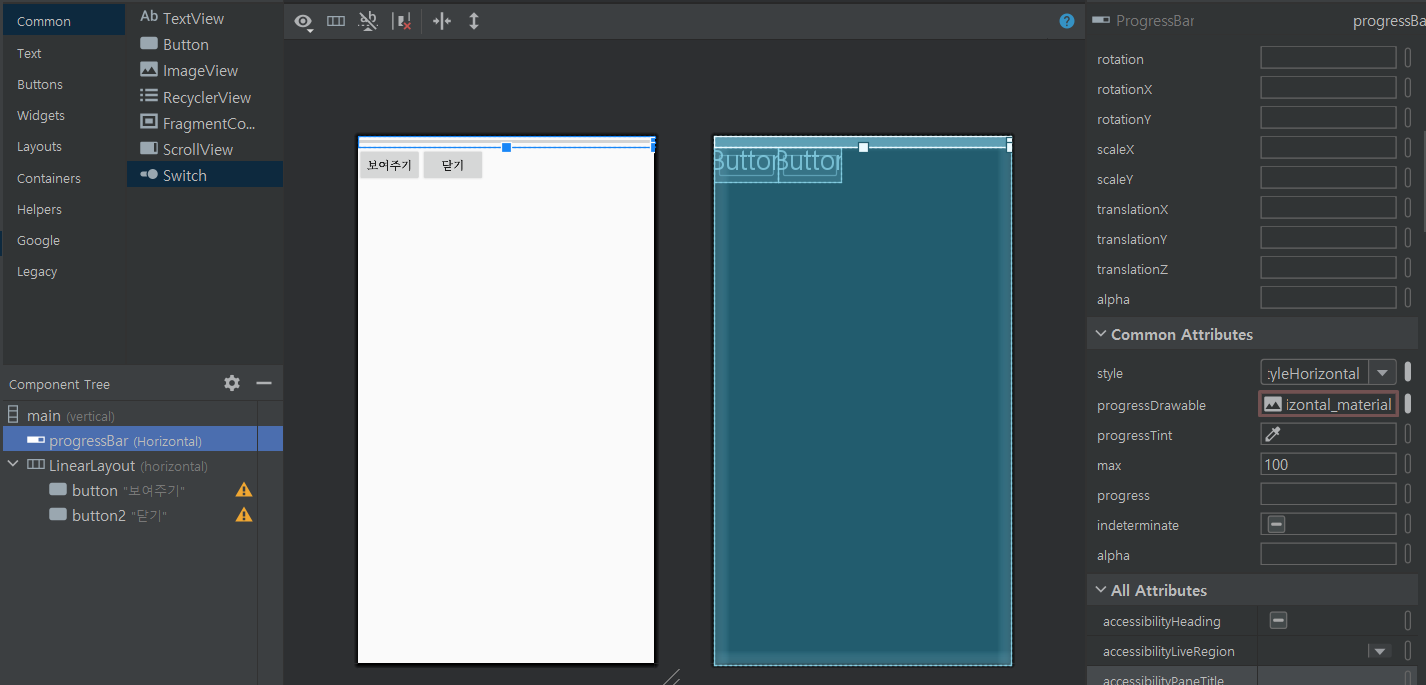Click the horizontal distribute icon
This screenshot has width=1426, height=685.
coord(442,21)
